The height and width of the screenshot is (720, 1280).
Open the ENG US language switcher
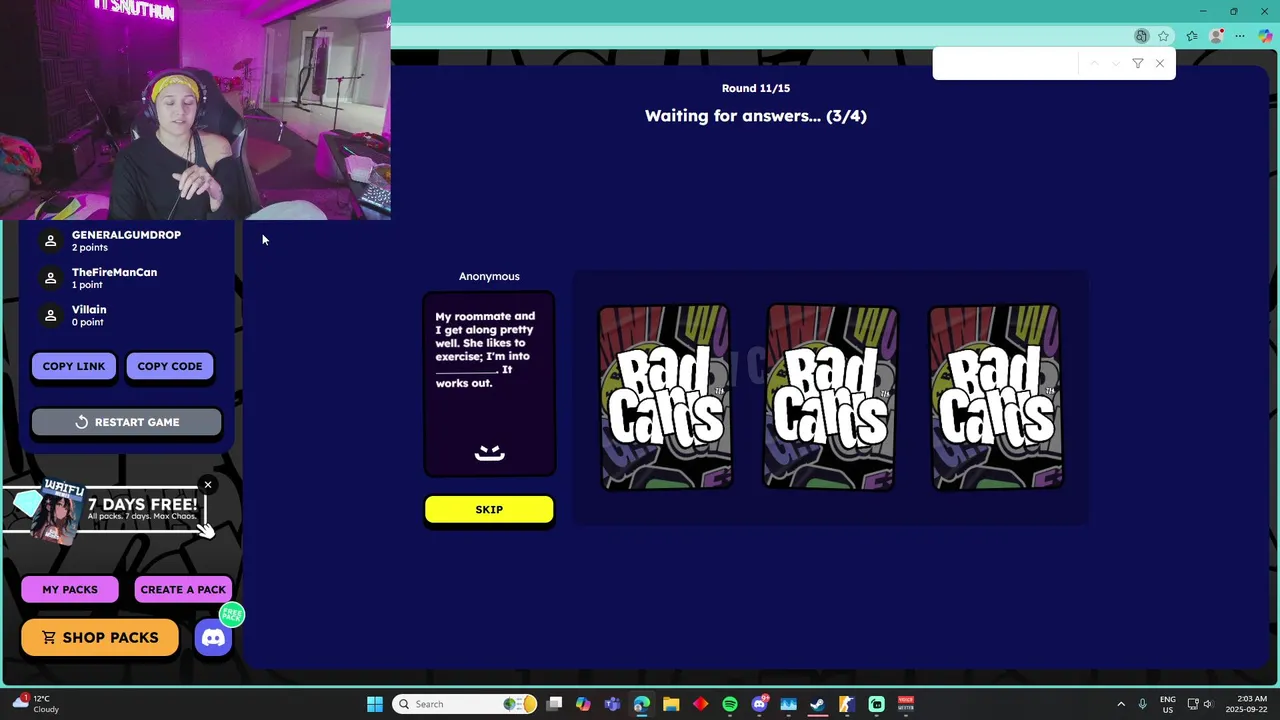coord(1167,704)
